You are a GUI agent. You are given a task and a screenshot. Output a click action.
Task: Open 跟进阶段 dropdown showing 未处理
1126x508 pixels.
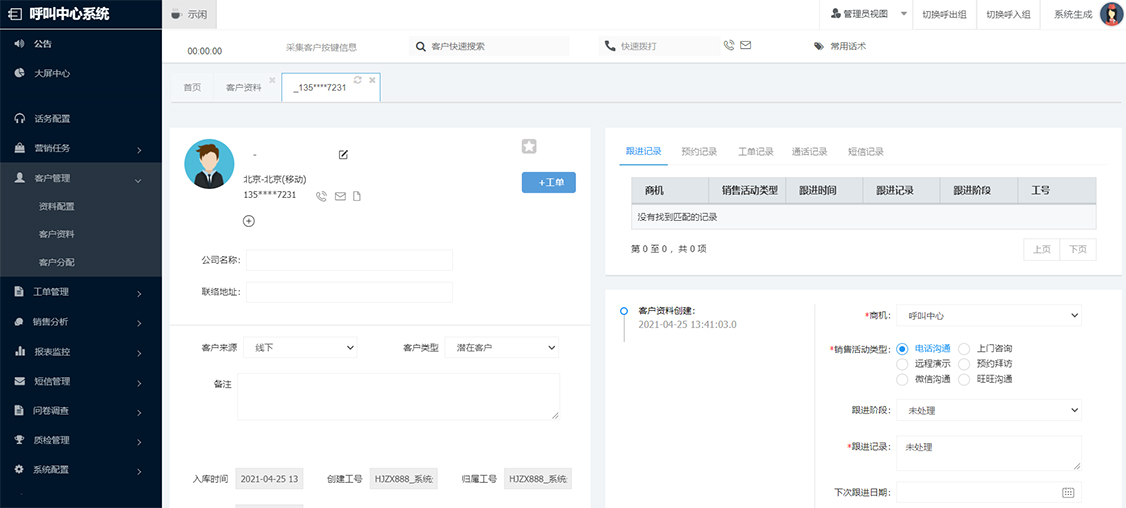point(989,410)
